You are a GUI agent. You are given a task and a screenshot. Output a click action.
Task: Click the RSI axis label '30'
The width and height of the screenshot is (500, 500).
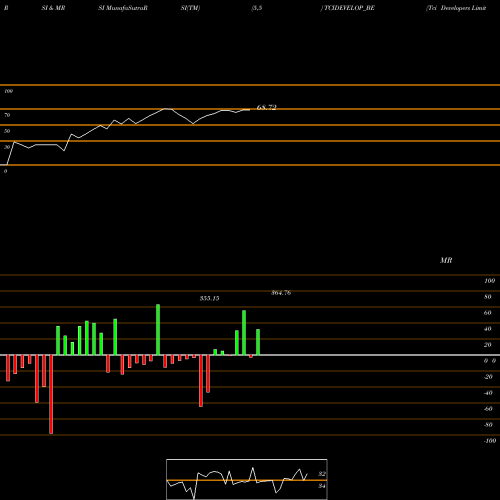(x=7, y=147)
